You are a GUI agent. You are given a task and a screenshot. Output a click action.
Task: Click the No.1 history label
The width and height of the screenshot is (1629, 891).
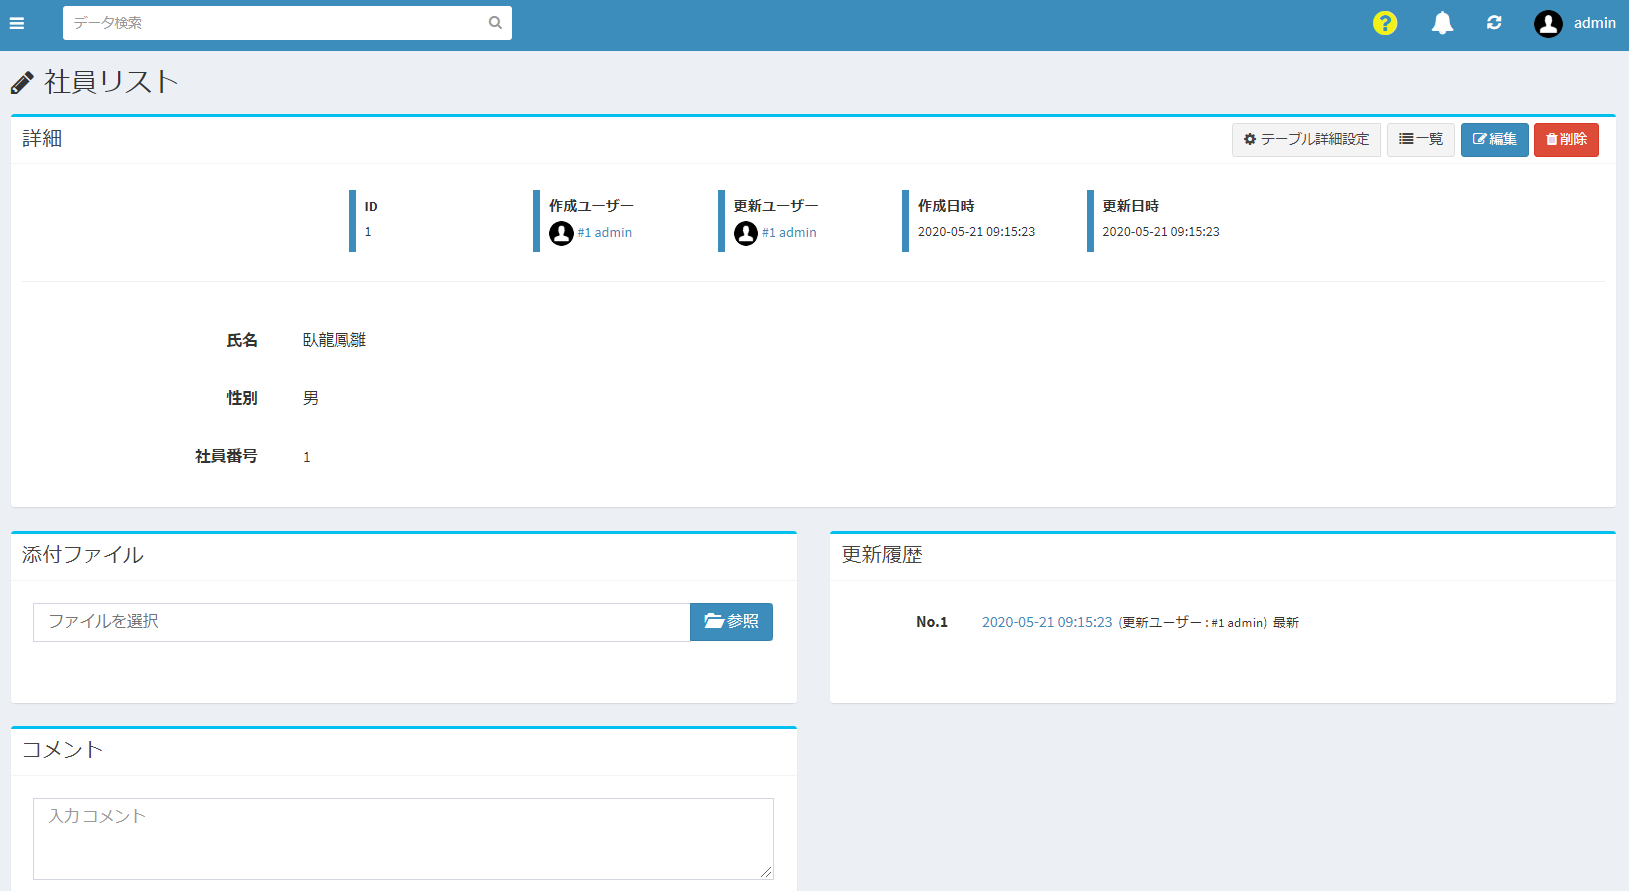932,622
